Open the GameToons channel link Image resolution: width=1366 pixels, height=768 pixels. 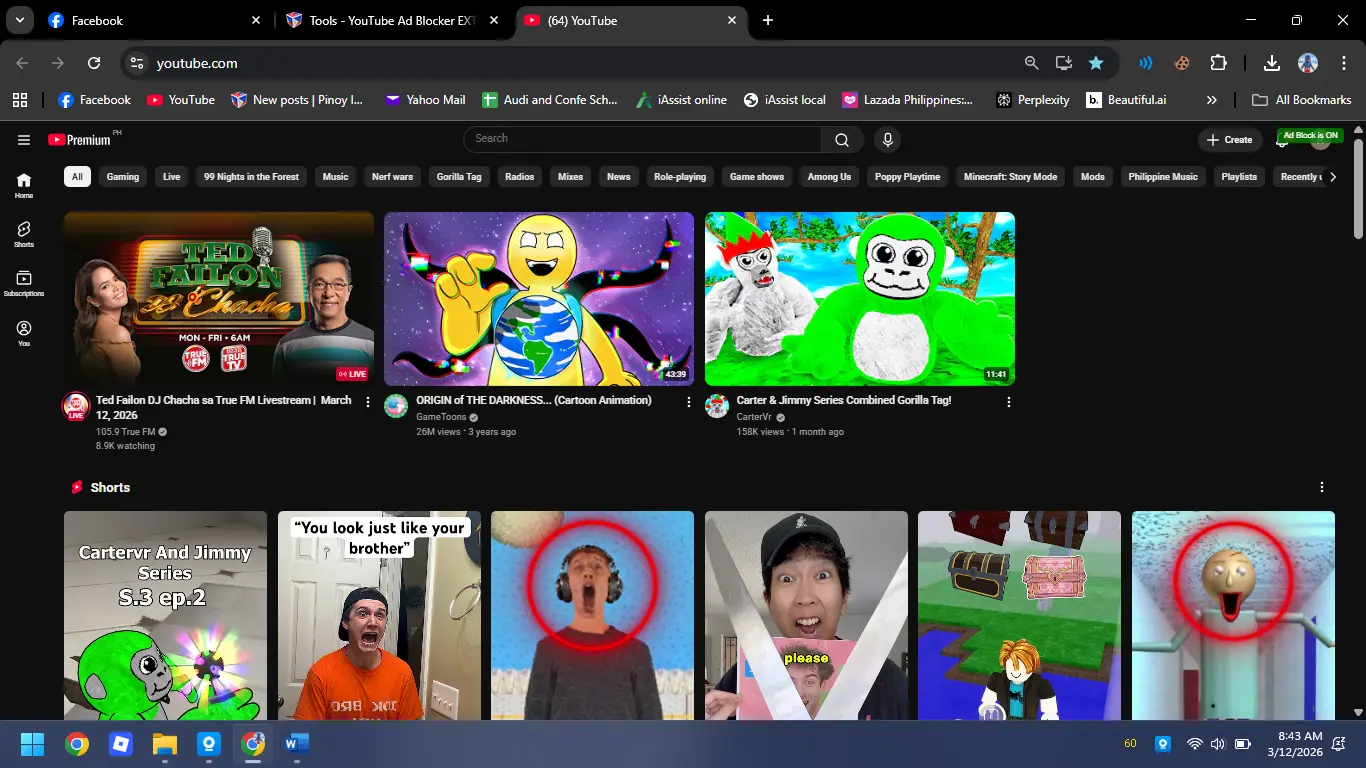441,417
